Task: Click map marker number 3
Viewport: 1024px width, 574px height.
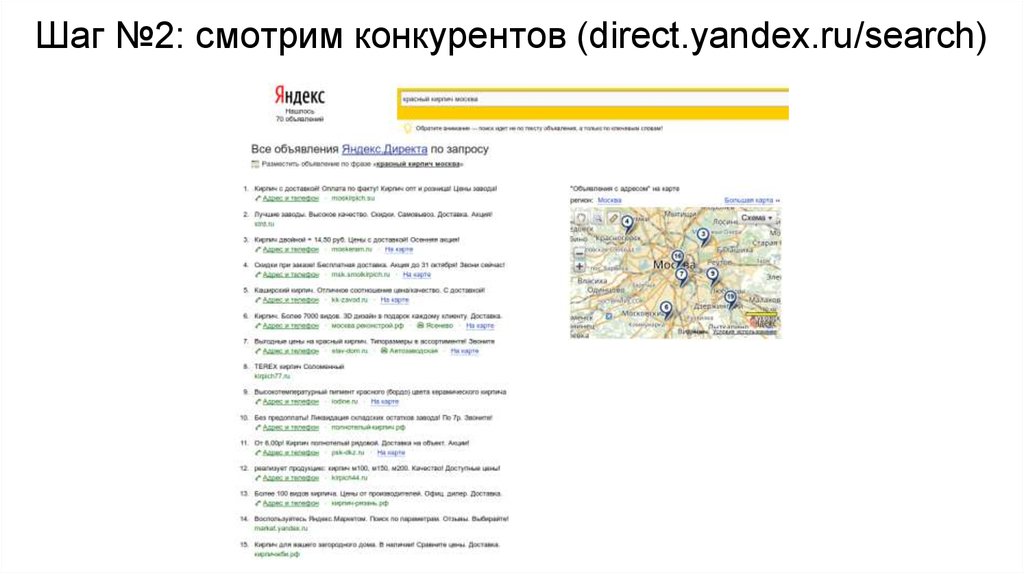Action: pyautogui.click(x=703, y=235)
